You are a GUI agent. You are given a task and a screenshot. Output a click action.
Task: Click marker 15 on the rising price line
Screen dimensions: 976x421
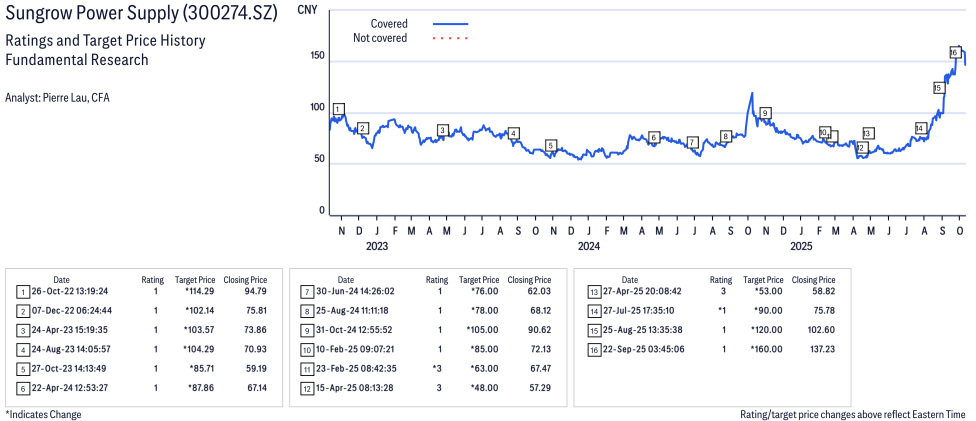[938, 88]
